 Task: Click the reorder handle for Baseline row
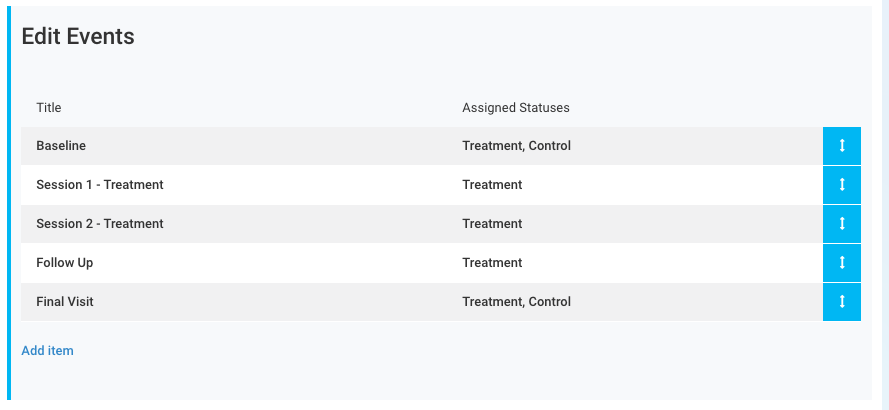842,146
